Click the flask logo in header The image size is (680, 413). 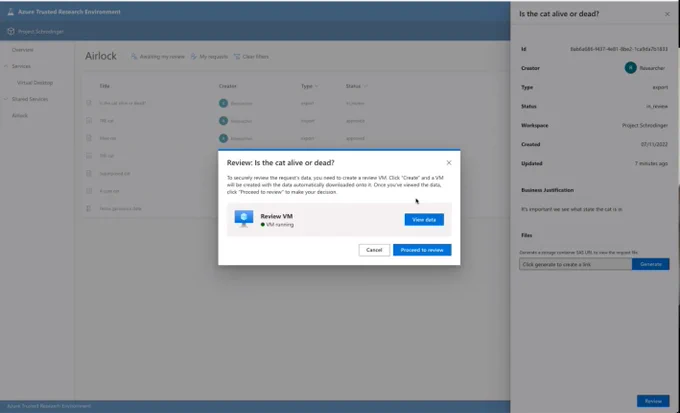point(10,12)
